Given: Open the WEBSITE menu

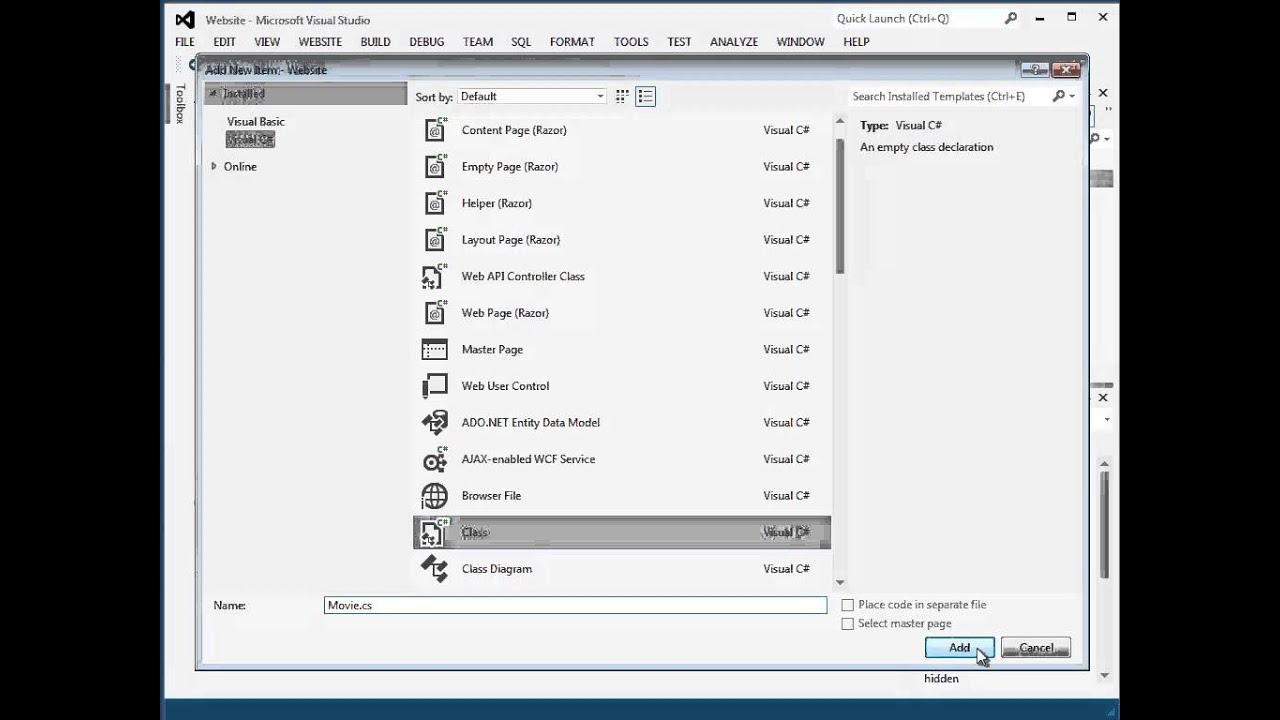Looking at the screenshot, I should 320,42.
